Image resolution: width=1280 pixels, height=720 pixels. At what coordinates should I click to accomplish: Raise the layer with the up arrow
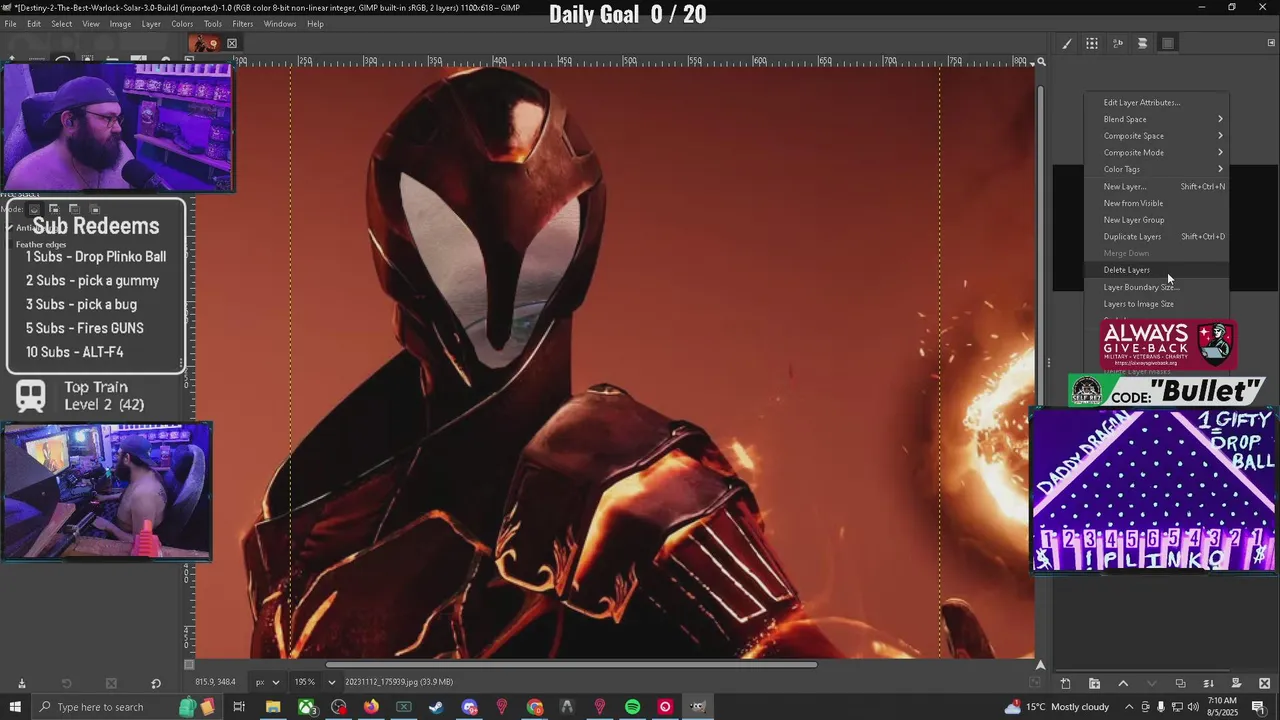(1123, 683)
